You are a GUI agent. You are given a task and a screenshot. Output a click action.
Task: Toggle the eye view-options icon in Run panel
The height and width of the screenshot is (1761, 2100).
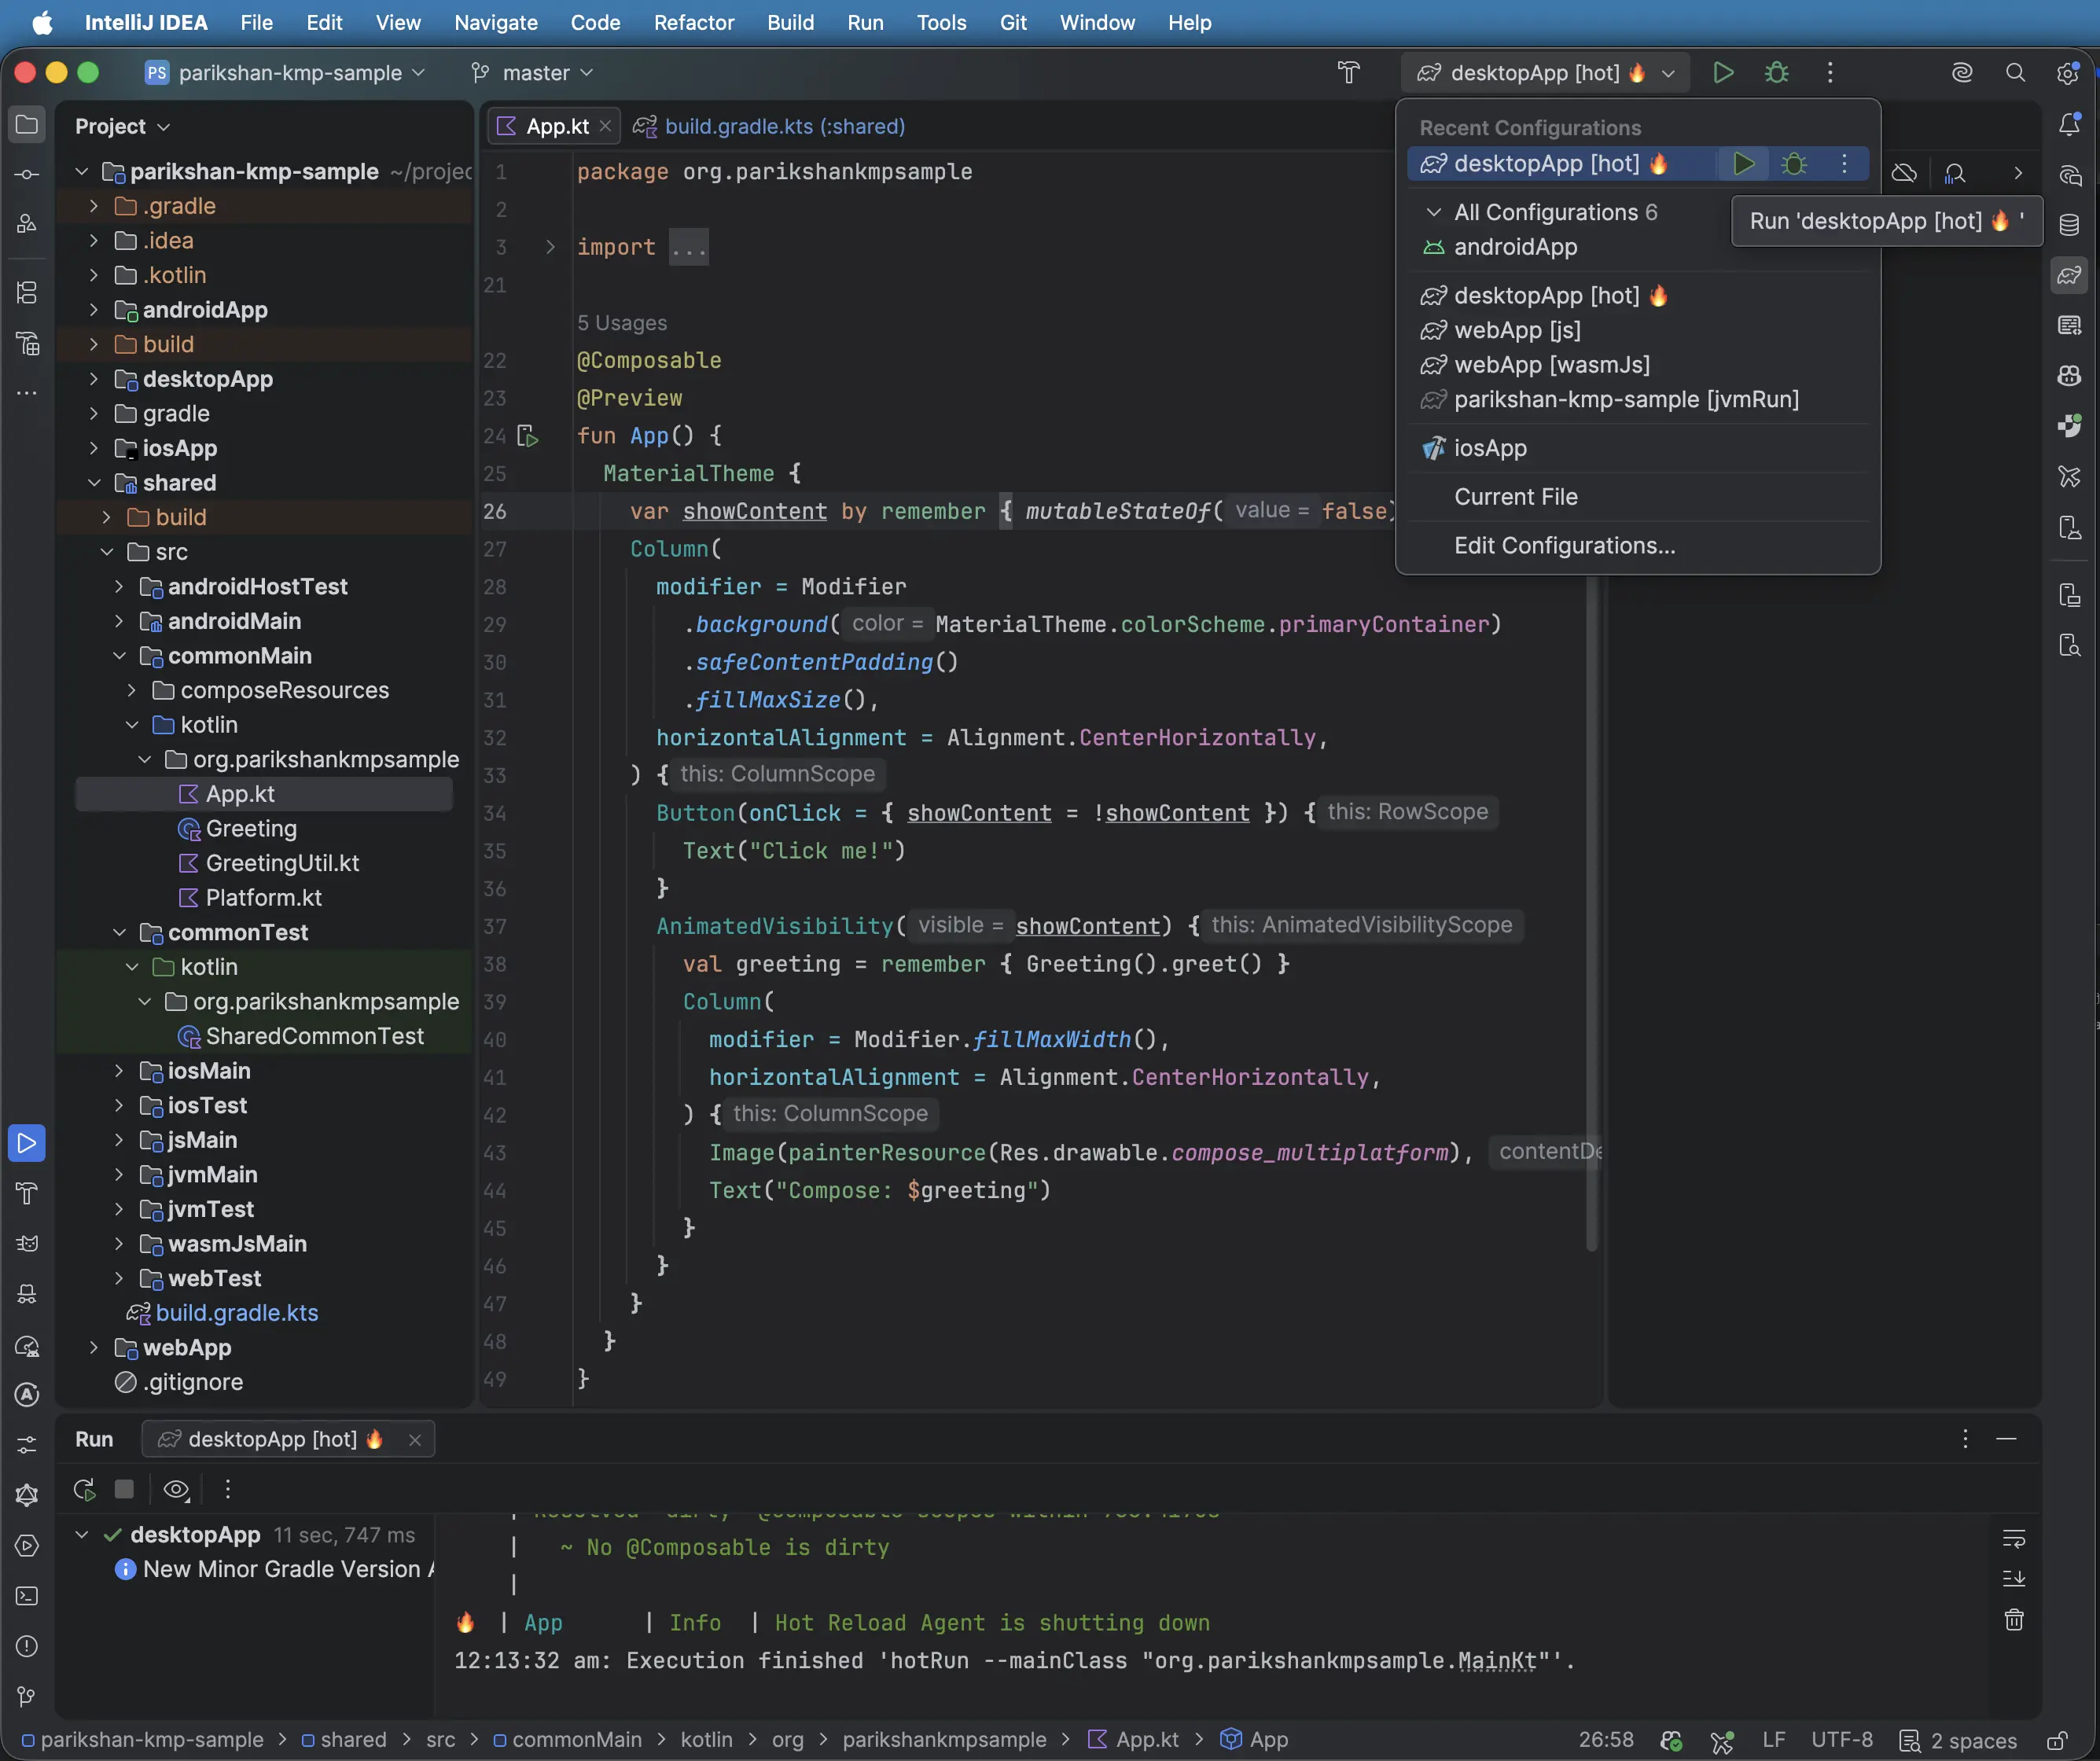(x=176, y=1489)
